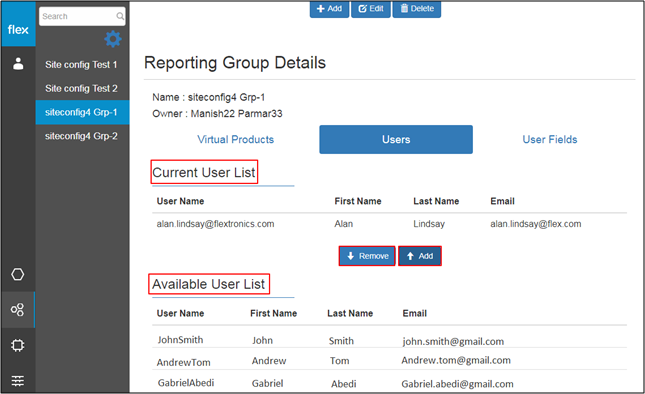Image resolution: width=645 pixels, height=394 pixels.
Task: Open the user profile icon in sidebar
Action: pos(18,64)
